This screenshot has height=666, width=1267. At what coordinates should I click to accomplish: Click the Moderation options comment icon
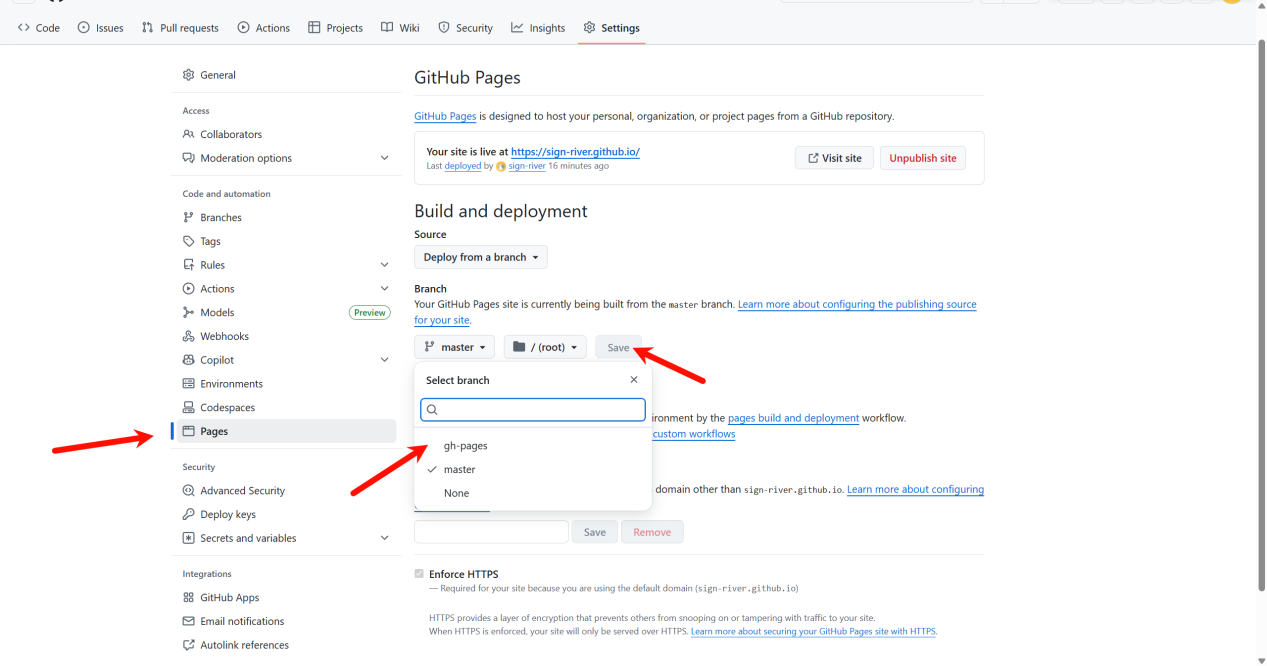tap(189, 158)
